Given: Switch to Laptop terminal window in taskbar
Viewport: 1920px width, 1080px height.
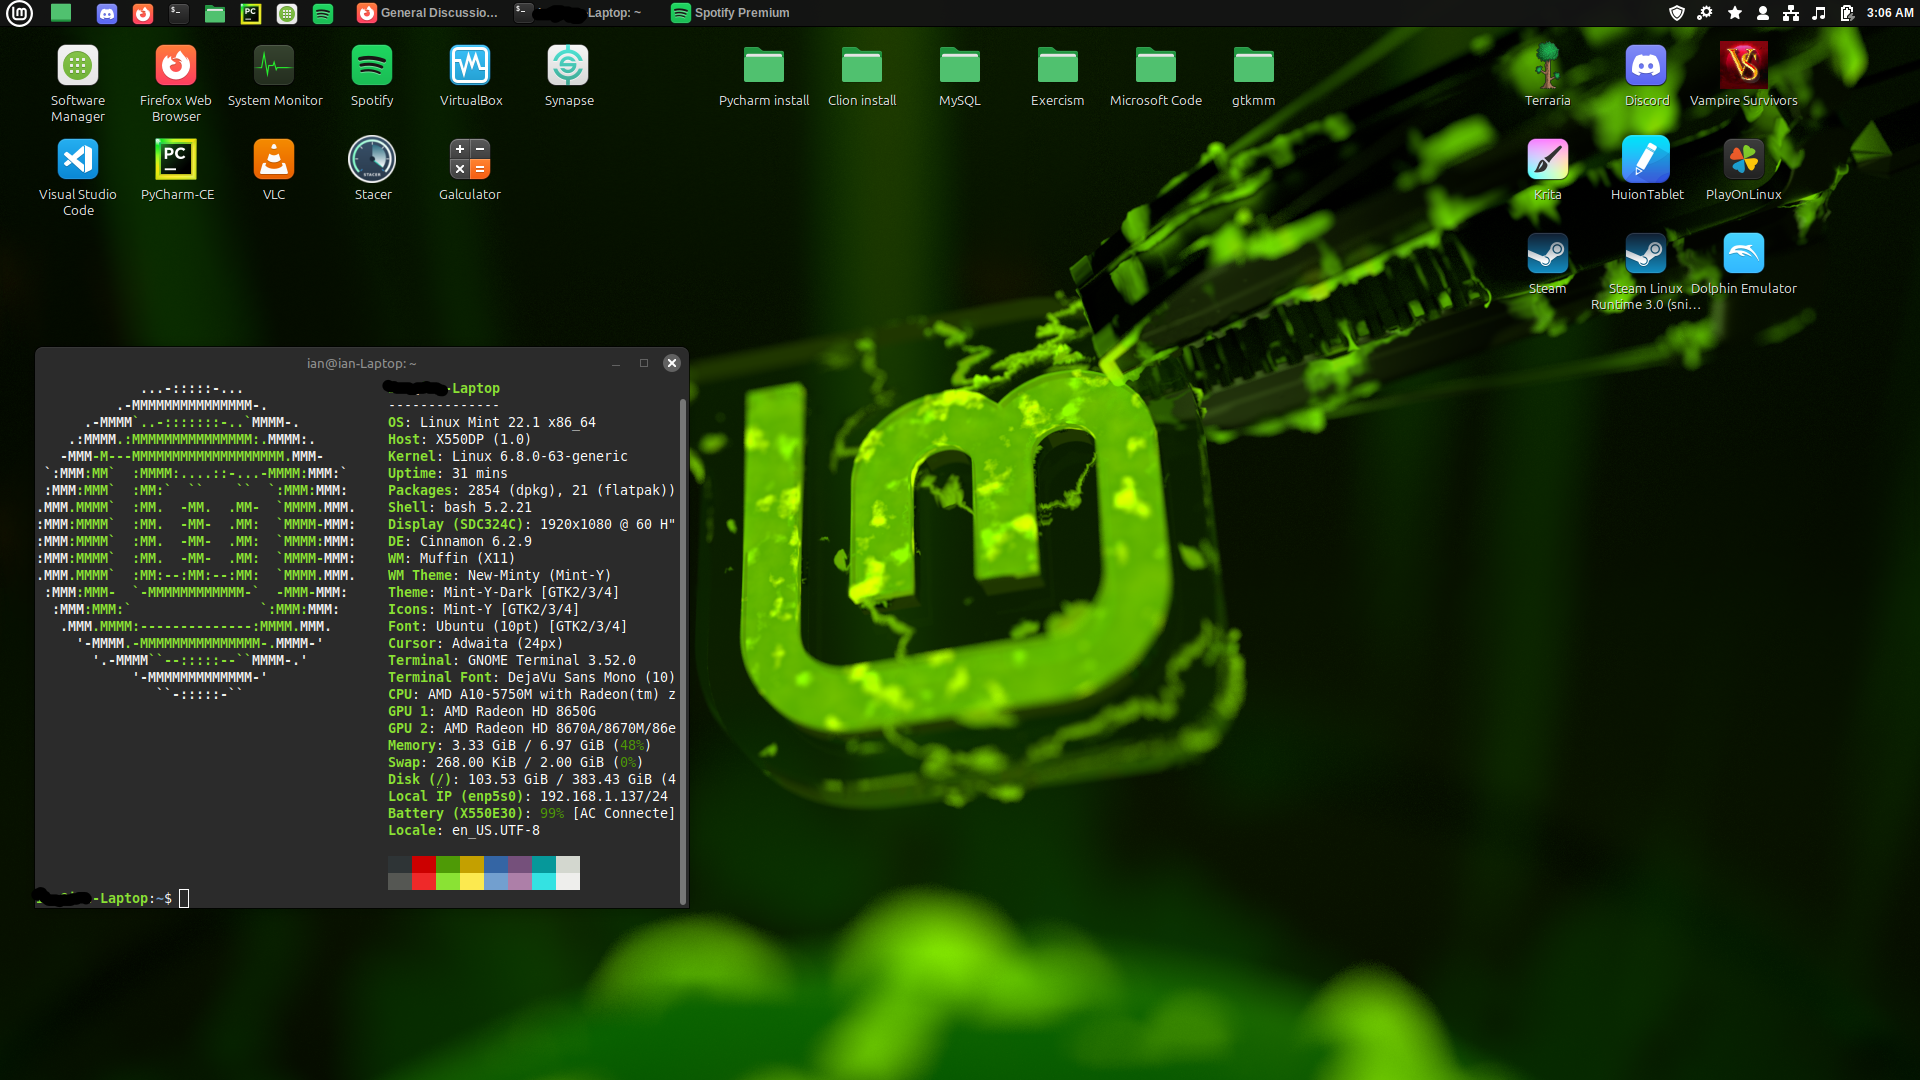Looking at the screenshot, I should click(578, 13).
